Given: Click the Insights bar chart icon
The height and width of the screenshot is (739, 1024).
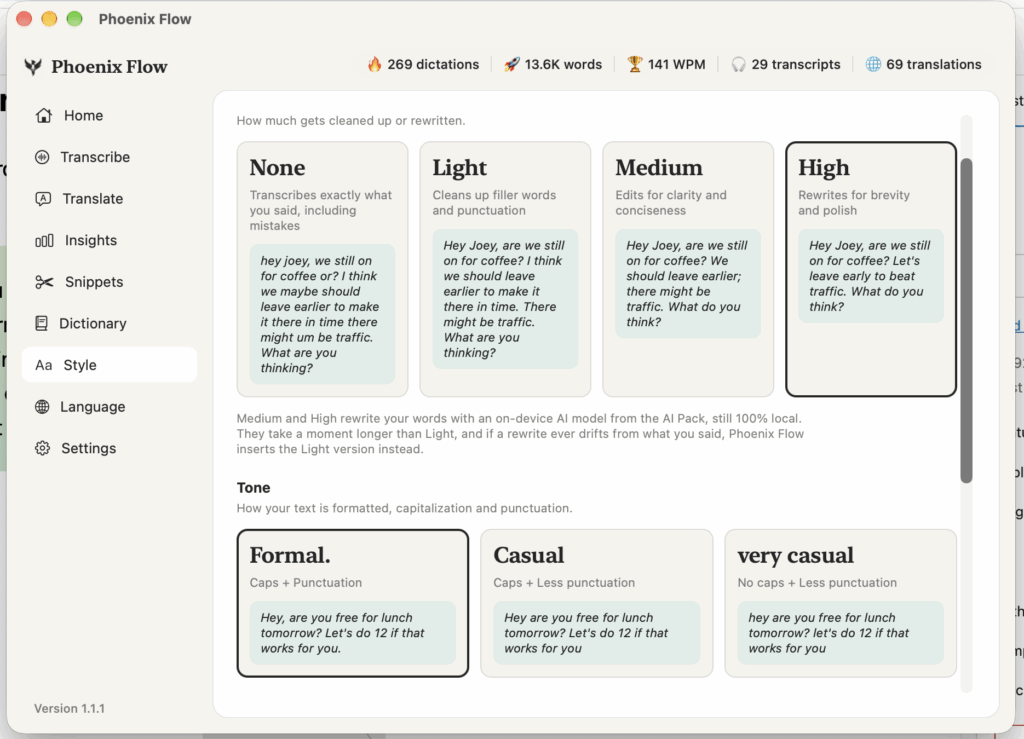Looking at the screenshot, I should [x=44, y=241].
